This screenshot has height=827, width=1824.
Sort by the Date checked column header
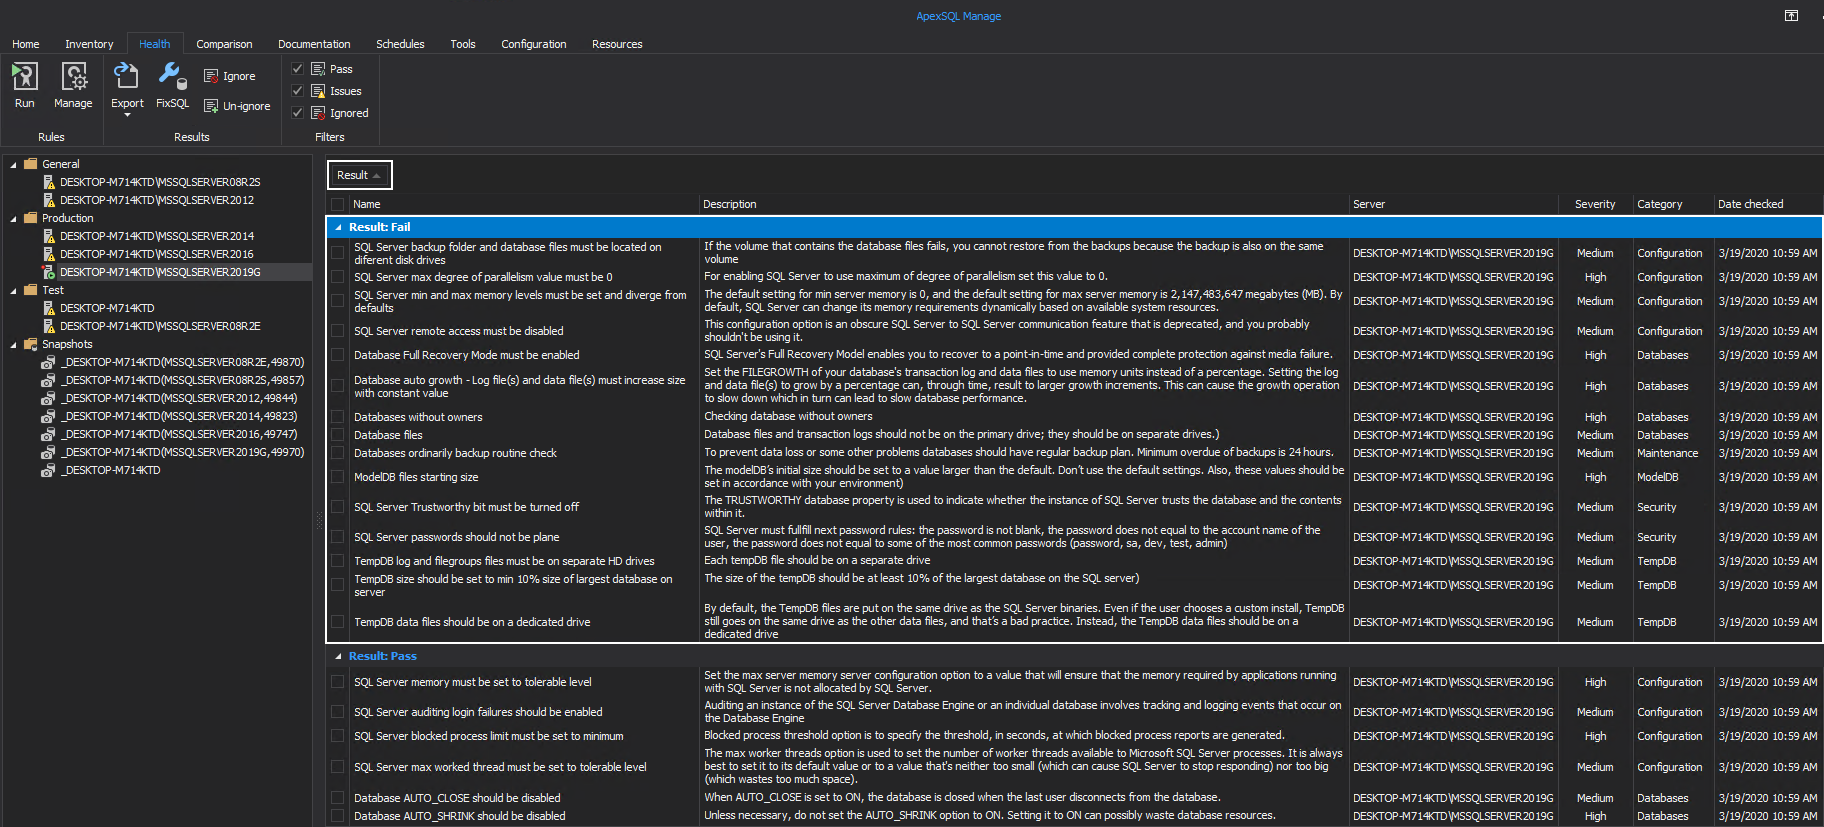pyautogui.click(x=1768, y=204)
